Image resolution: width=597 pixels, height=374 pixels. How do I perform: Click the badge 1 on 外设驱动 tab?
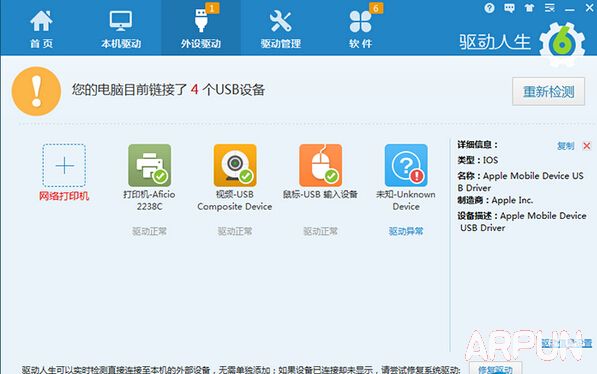click(x=212, y=8)
